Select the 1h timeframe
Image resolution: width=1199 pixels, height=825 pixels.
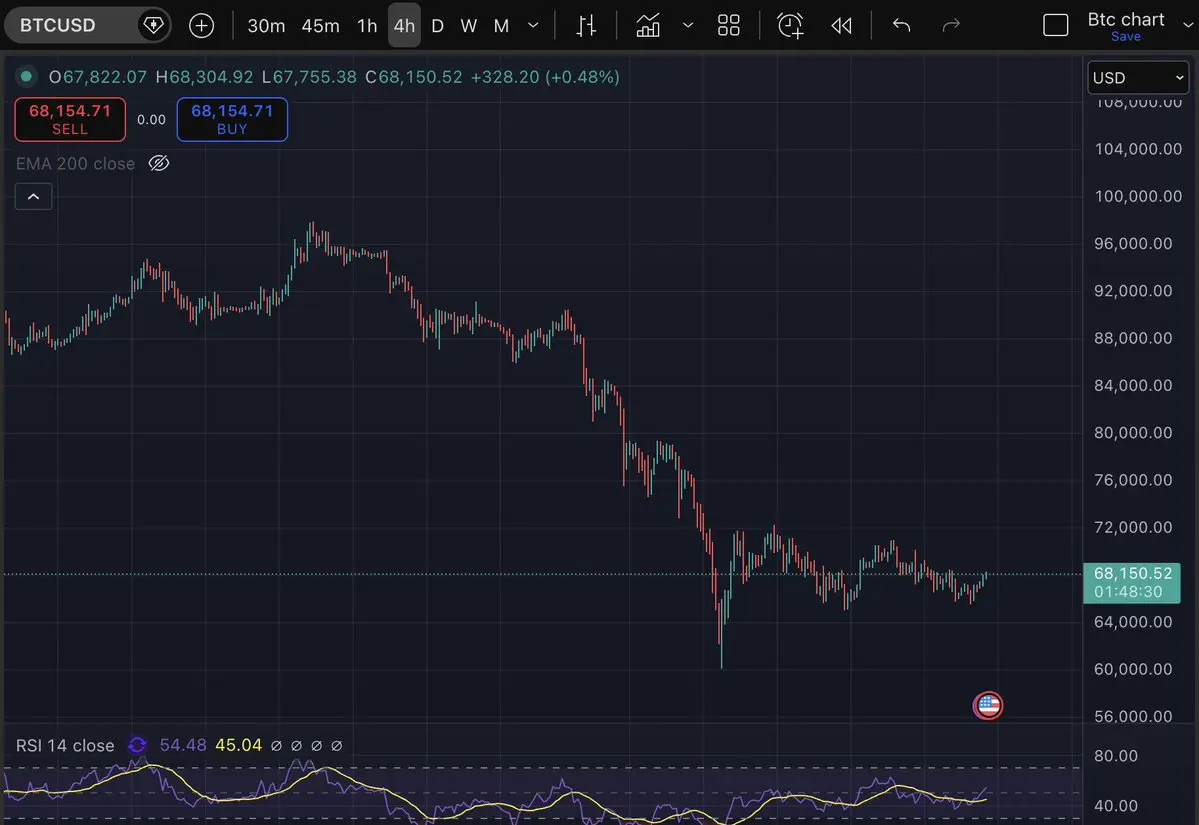click(x=367, y=25)
